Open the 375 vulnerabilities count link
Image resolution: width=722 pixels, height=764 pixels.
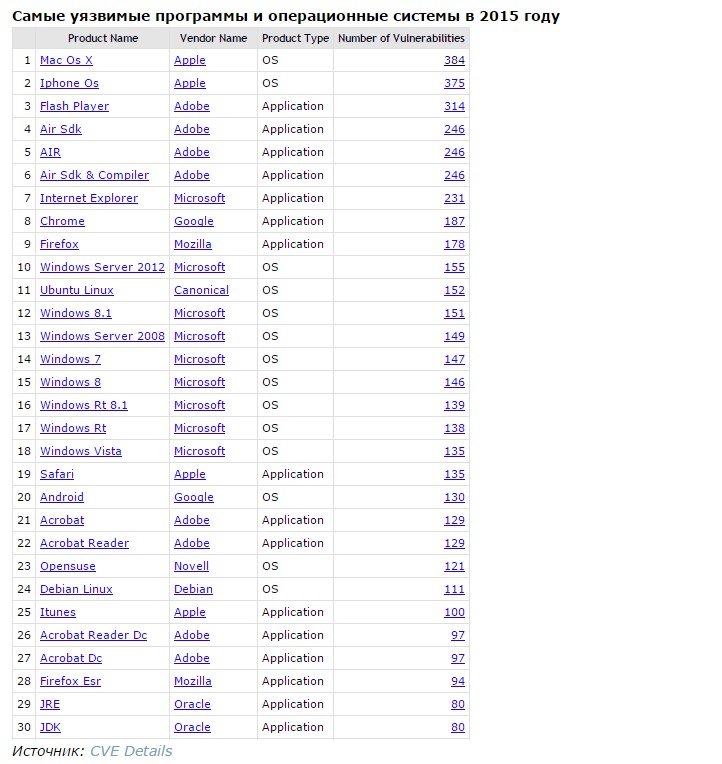(454, 83)
